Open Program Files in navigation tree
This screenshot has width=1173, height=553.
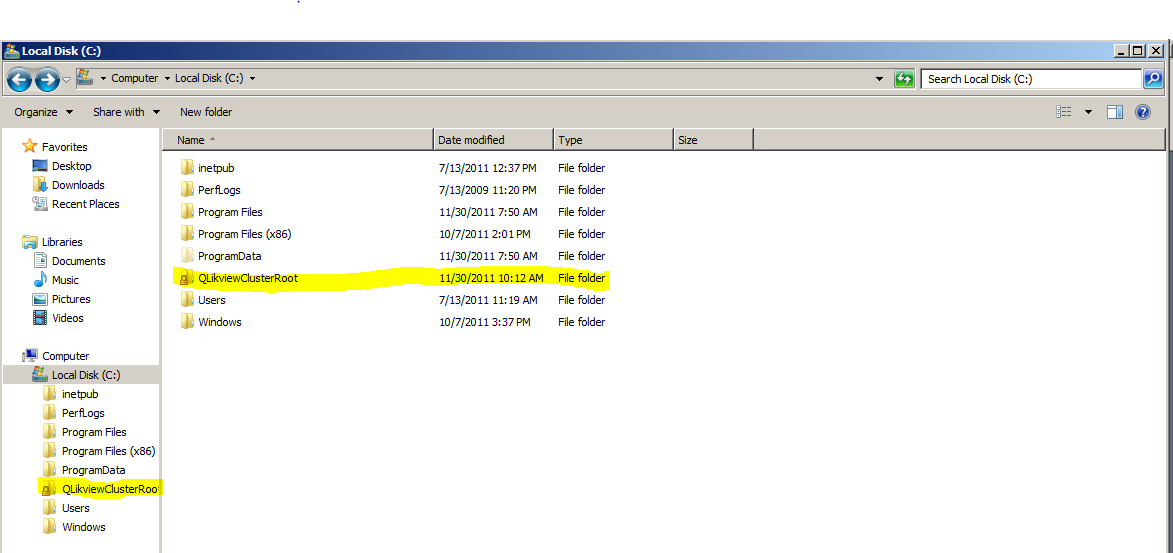point(85,432)
